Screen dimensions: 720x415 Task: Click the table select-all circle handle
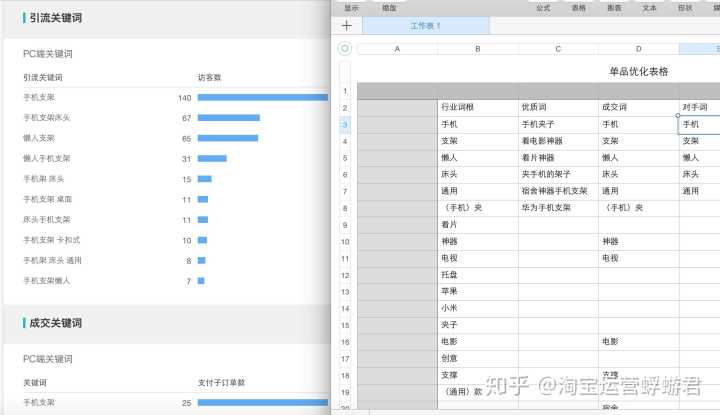click(345, 48)
